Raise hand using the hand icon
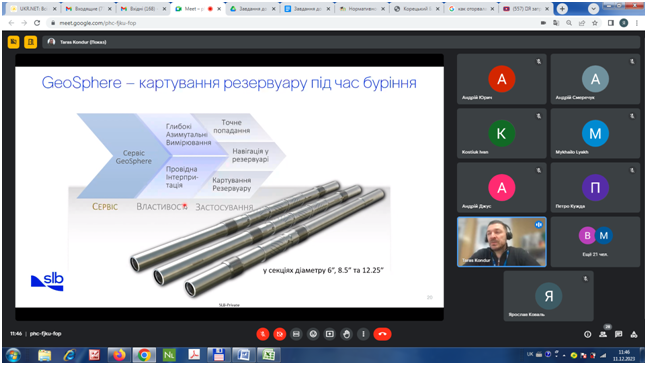647x365 pixels. tap(347, 334)
